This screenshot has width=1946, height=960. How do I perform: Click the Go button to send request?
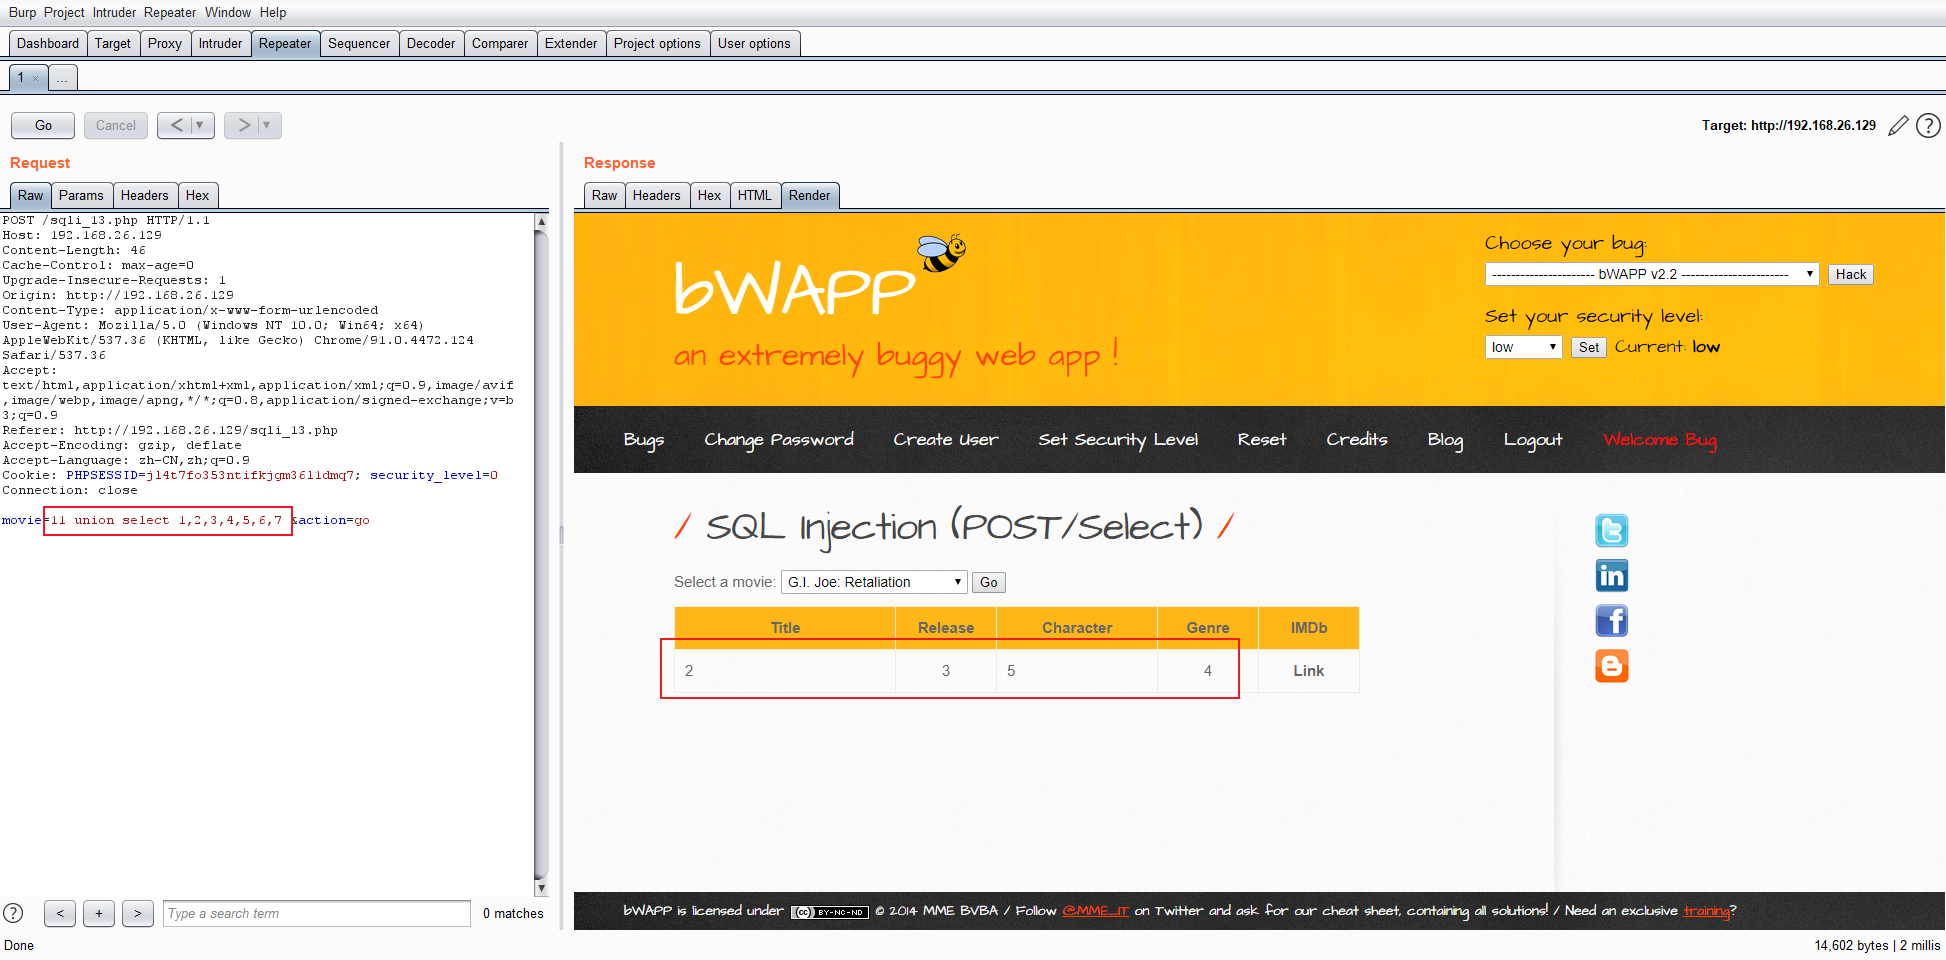click(43, 125)
